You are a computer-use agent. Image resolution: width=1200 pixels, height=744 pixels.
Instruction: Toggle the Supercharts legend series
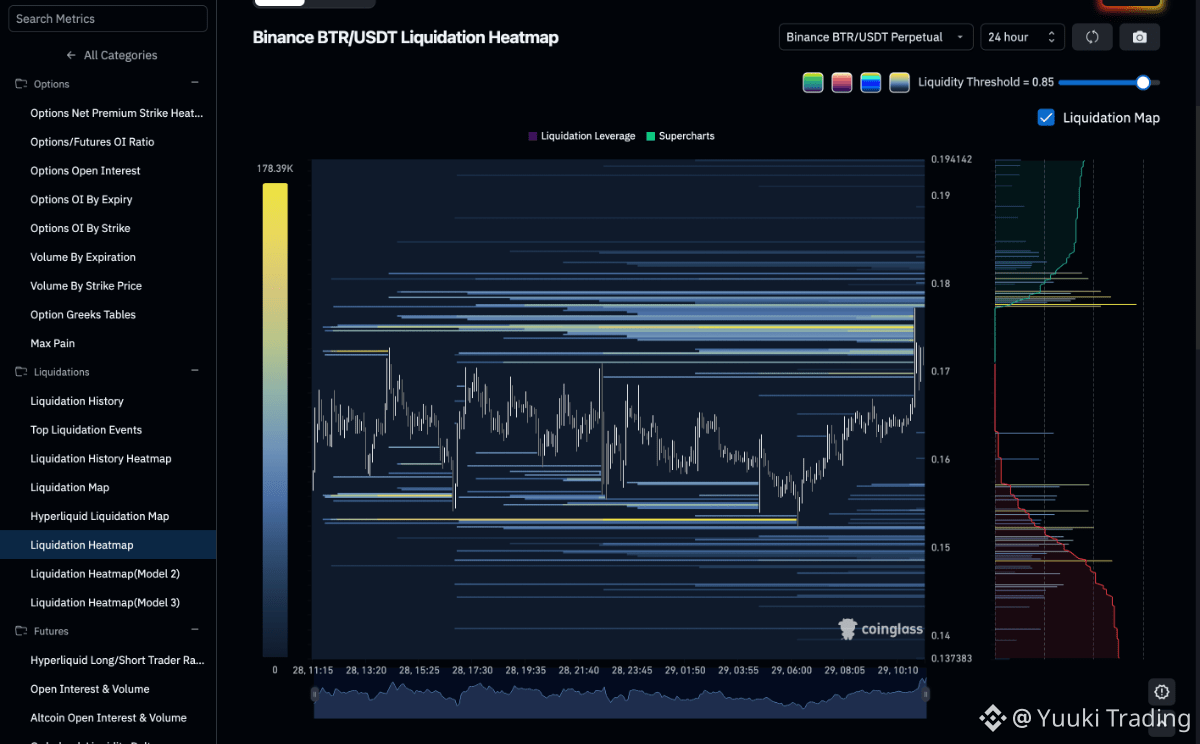[681, 136]
